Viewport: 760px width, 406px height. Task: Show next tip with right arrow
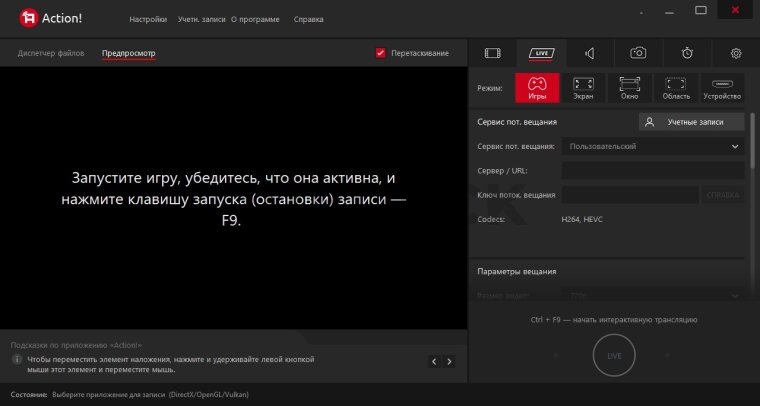click(450, 361)
